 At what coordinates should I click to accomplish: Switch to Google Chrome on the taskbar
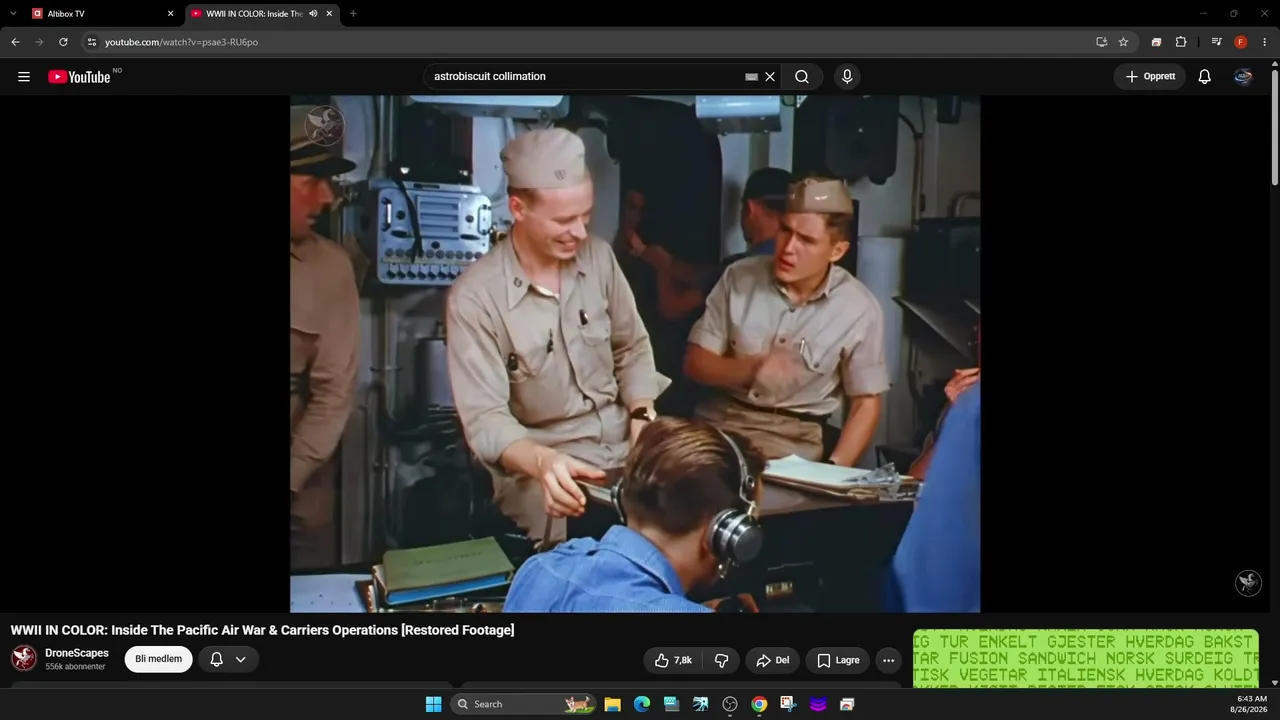[x=759, y=704]
